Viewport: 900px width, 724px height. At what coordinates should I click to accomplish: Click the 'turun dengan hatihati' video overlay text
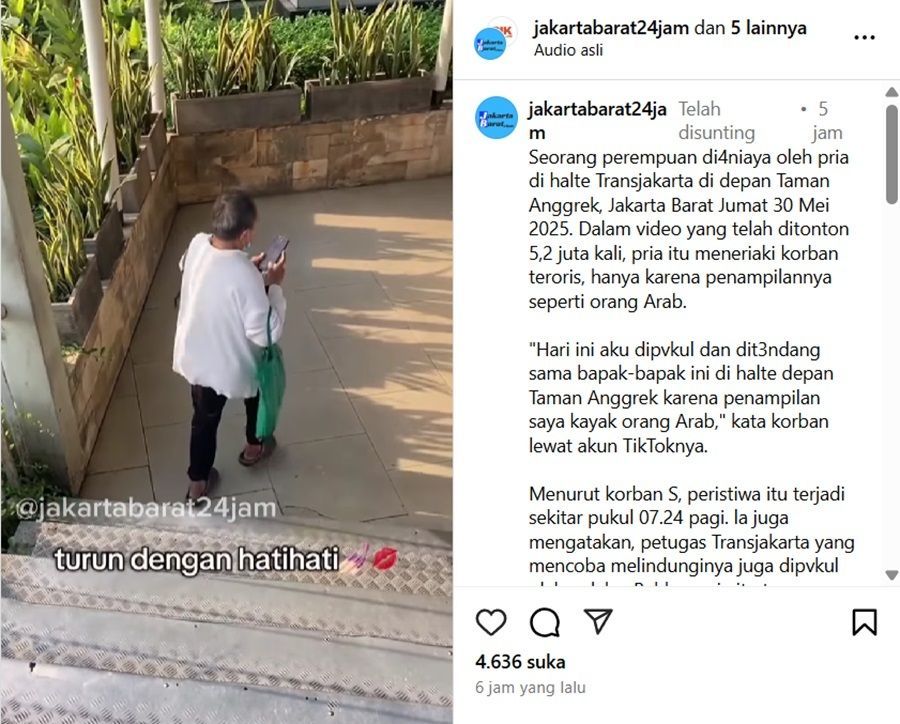(196, 560)
